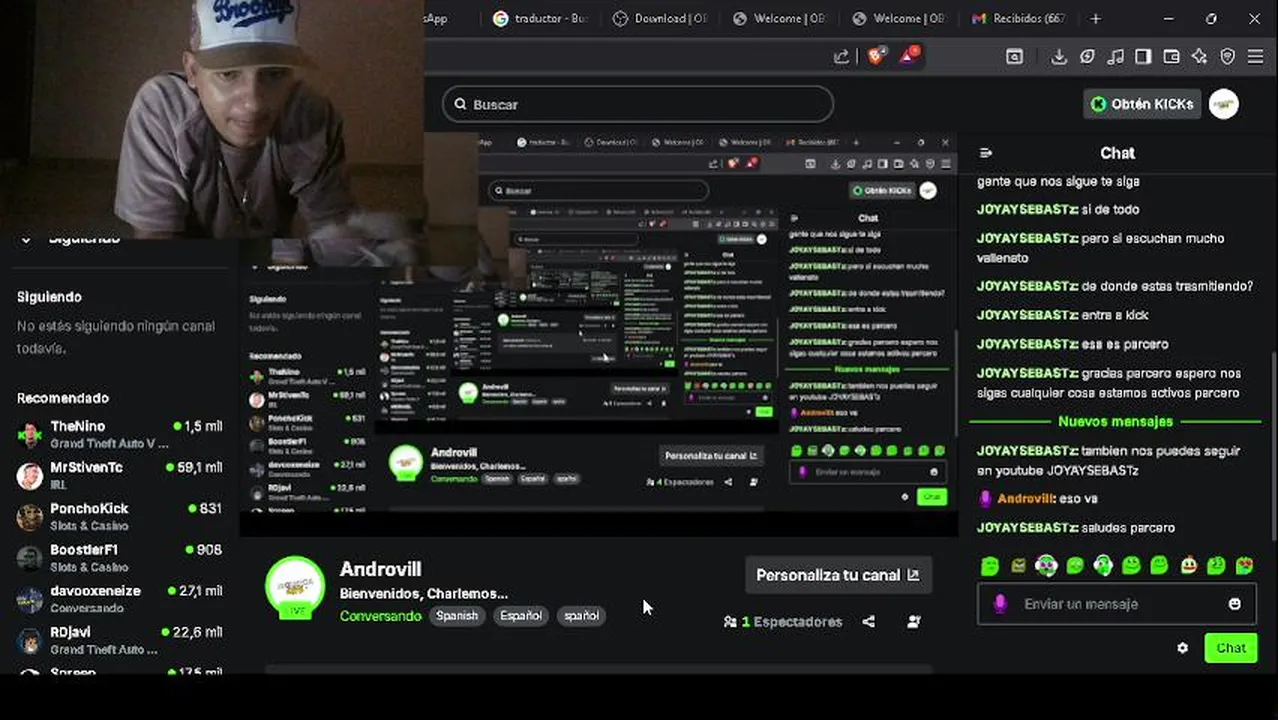
Task: Open recommended channel TheNino
Action: click(x=120, y=434)
